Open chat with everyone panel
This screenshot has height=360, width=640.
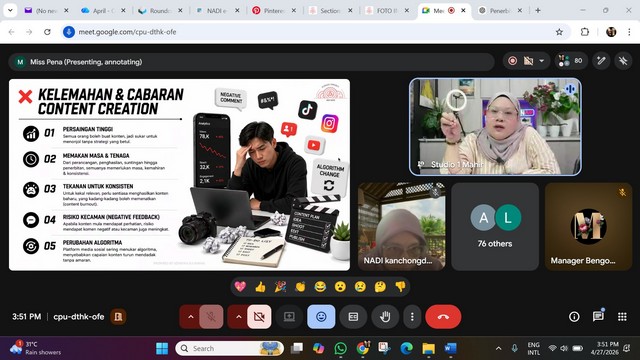click(598, 317)
